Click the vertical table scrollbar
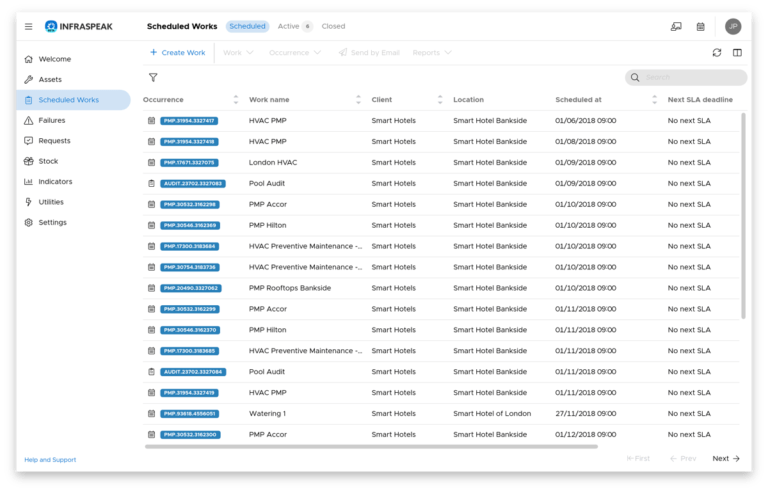 pos(743,216)
